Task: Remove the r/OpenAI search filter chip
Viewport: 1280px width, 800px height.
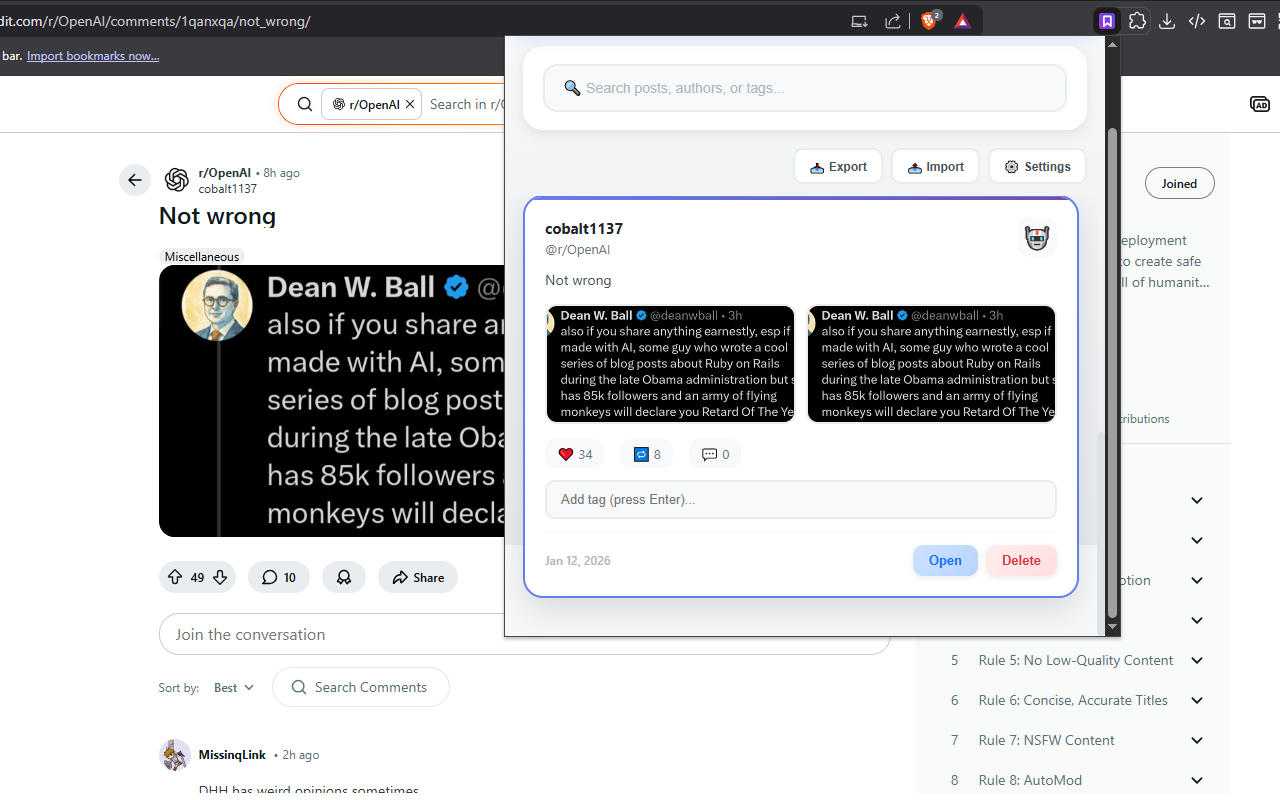Action: [410, 104]
